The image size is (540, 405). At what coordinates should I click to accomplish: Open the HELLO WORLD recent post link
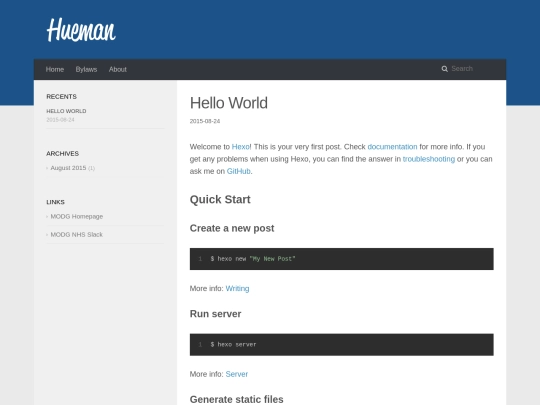coord(66,111)
